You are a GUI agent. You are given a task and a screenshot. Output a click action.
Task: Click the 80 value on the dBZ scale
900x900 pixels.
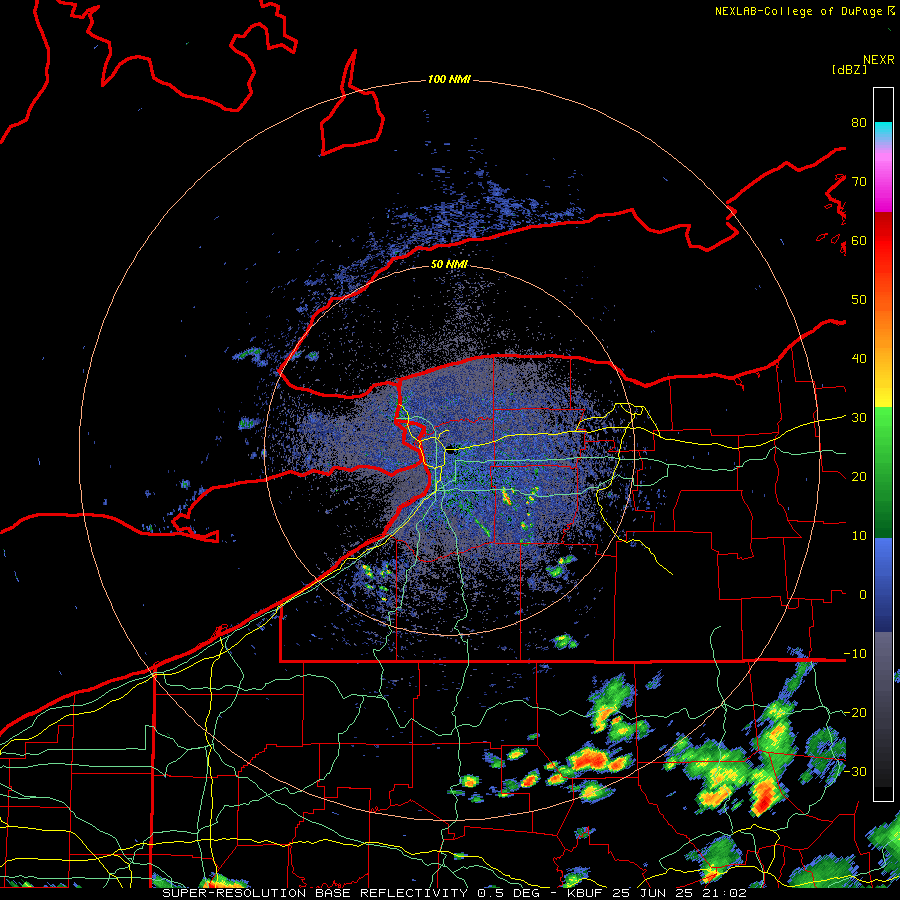(x=859, y=123)
